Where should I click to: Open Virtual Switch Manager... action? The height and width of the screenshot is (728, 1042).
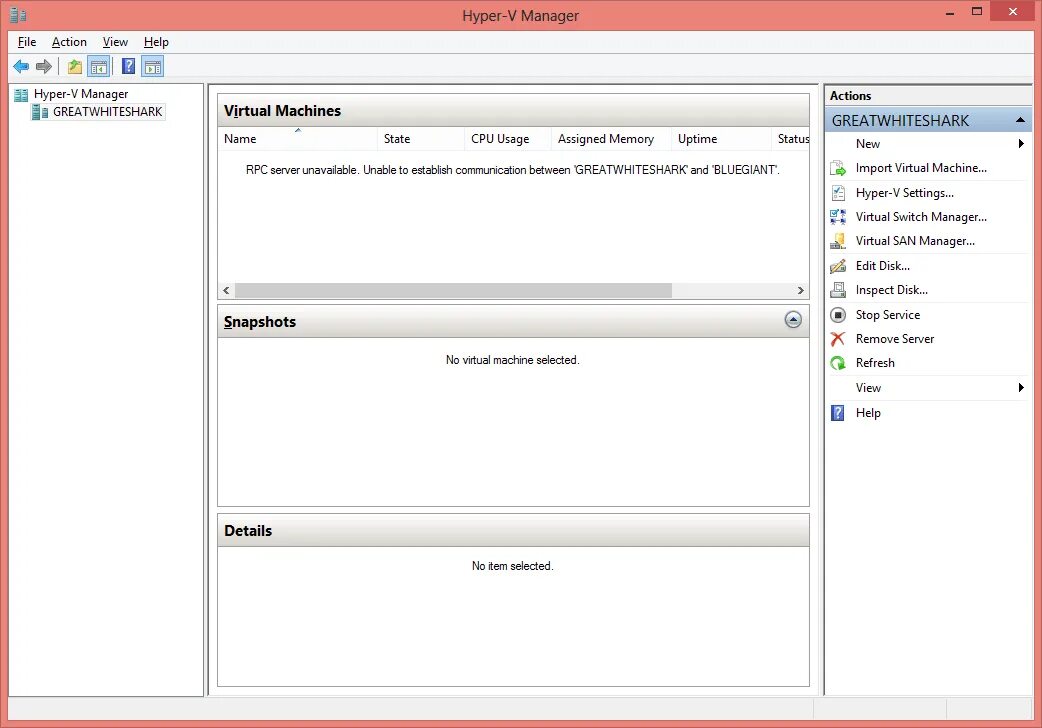921,217
